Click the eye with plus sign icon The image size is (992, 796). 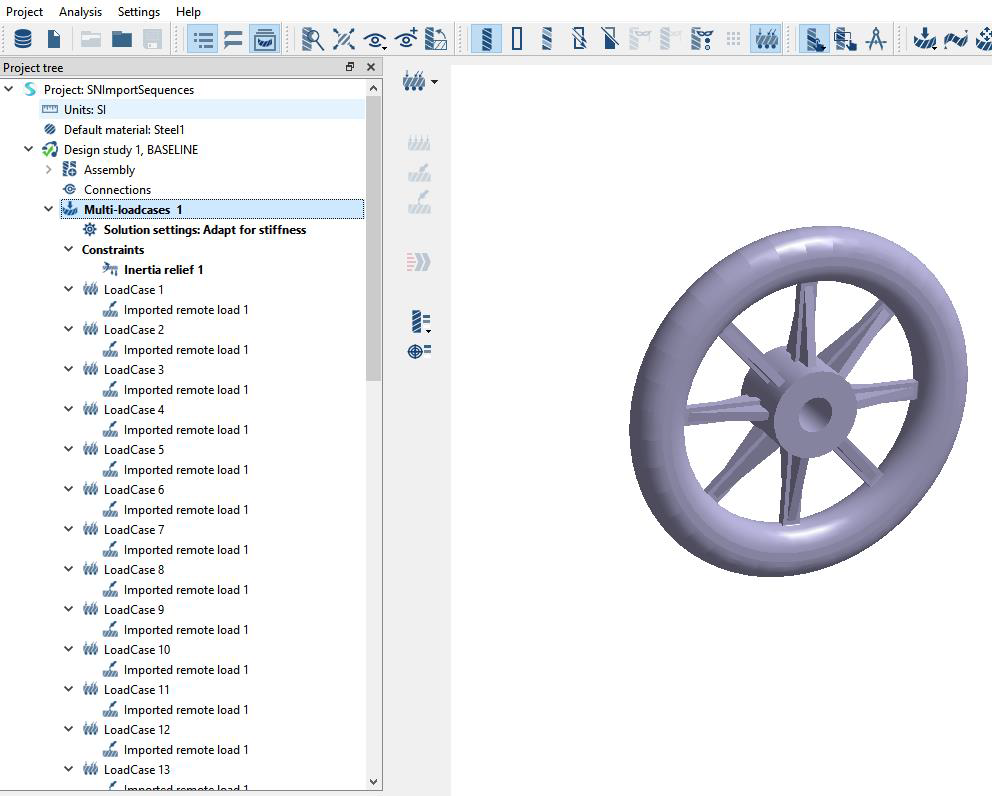point(406,39)
